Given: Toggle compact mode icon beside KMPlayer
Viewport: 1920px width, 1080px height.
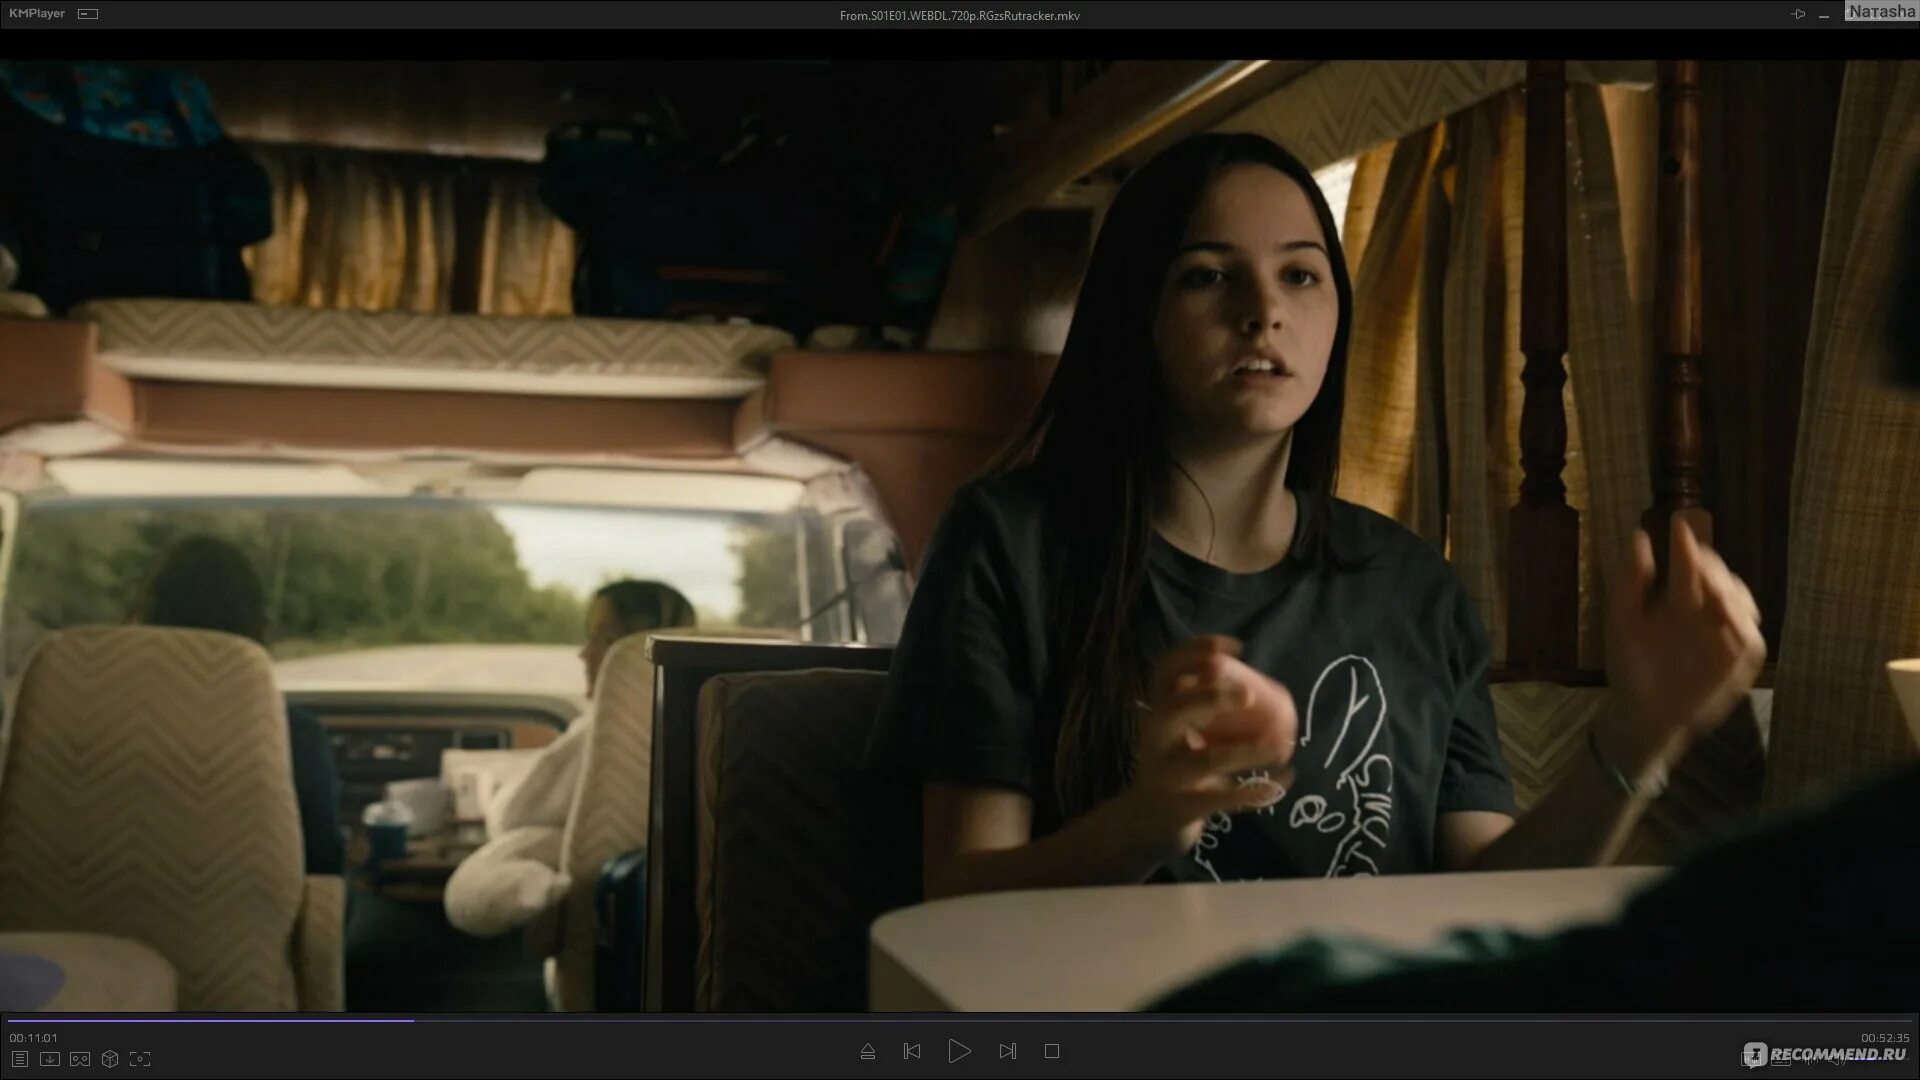Looking at the screenshot, I should (88, 14).
